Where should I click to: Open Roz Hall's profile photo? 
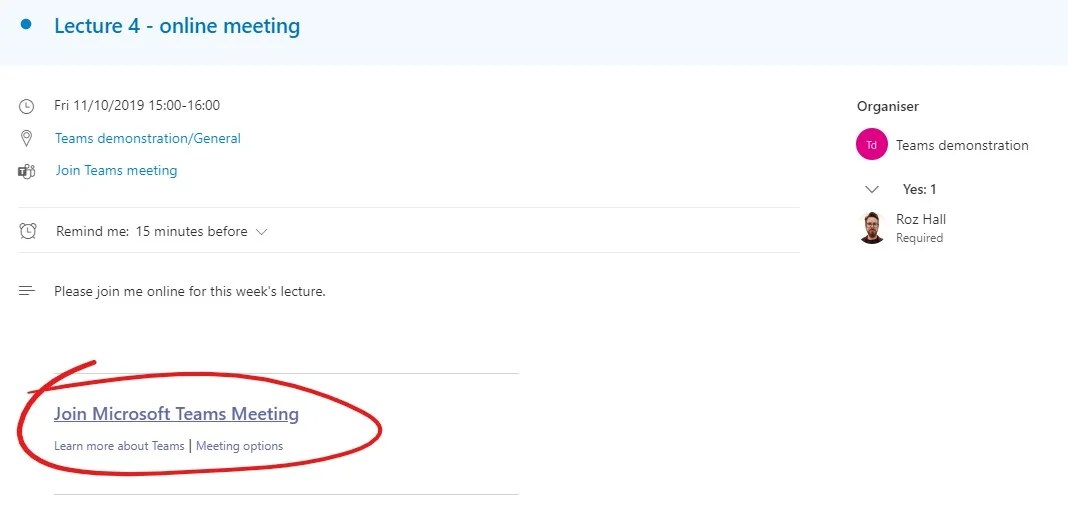coord(872,227)
